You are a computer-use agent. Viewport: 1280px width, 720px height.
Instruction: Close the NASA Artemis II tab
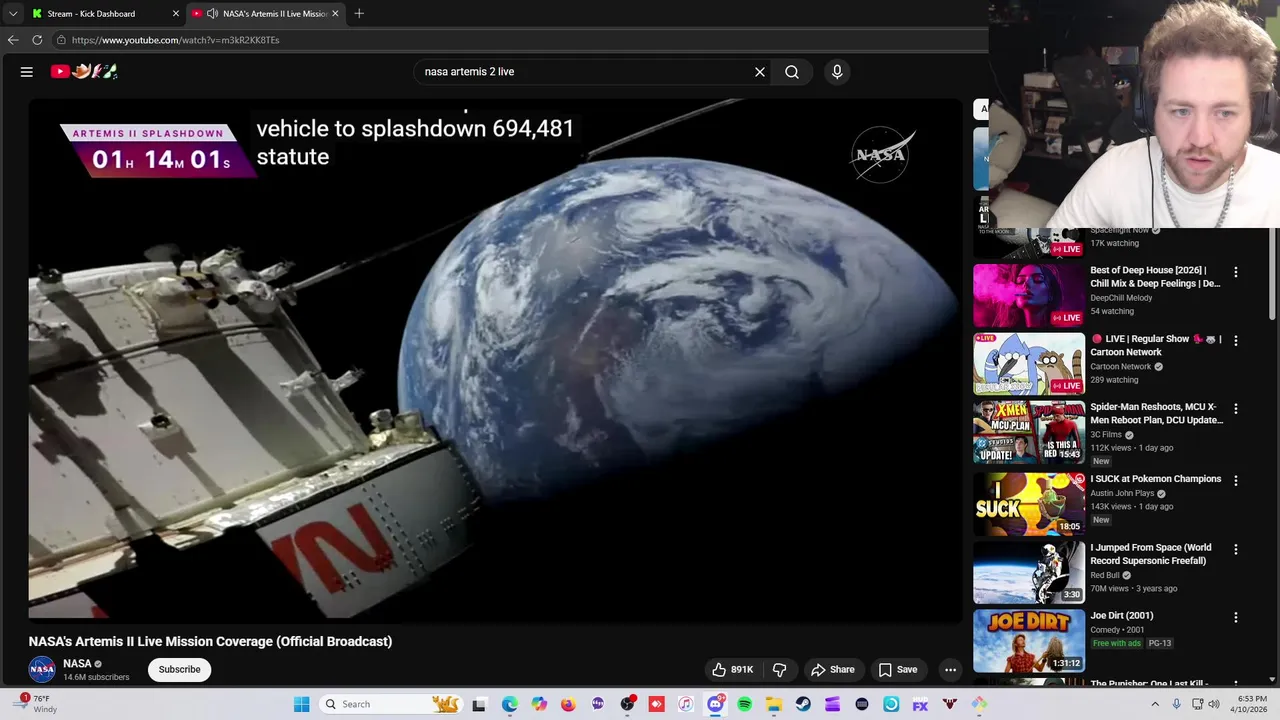(x=335, y=14)
